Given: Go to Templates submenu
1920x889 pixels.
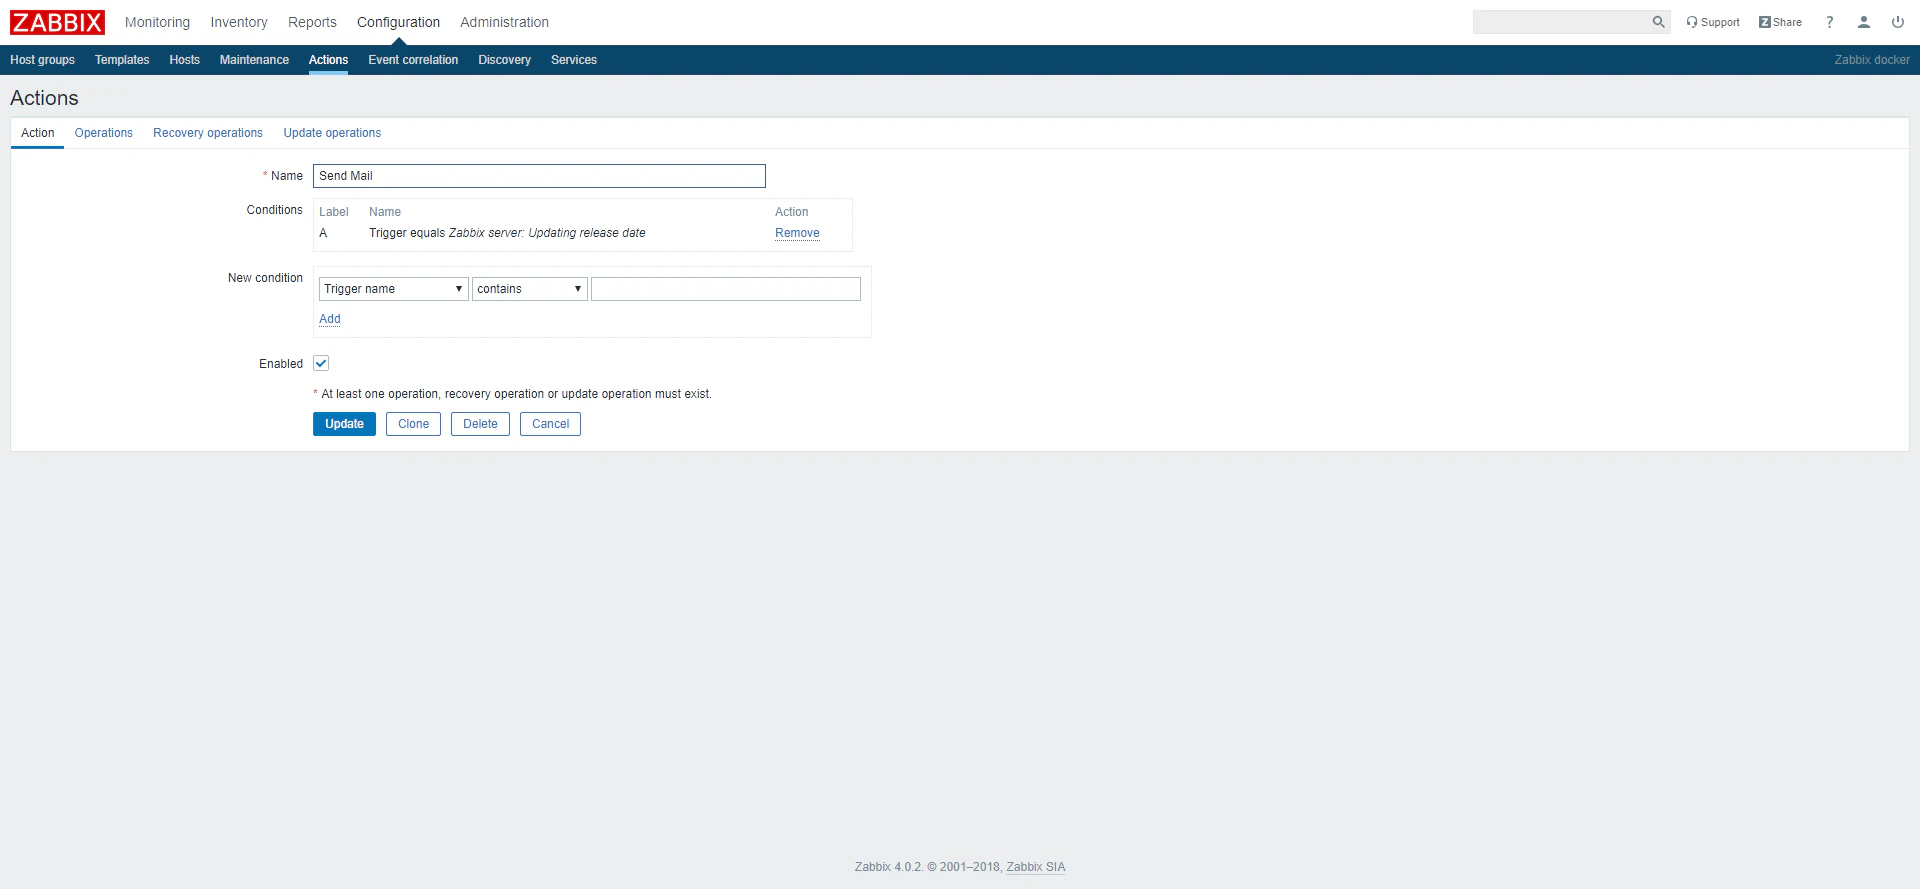Looking at the screenshot, I should [x=122, y=60].
